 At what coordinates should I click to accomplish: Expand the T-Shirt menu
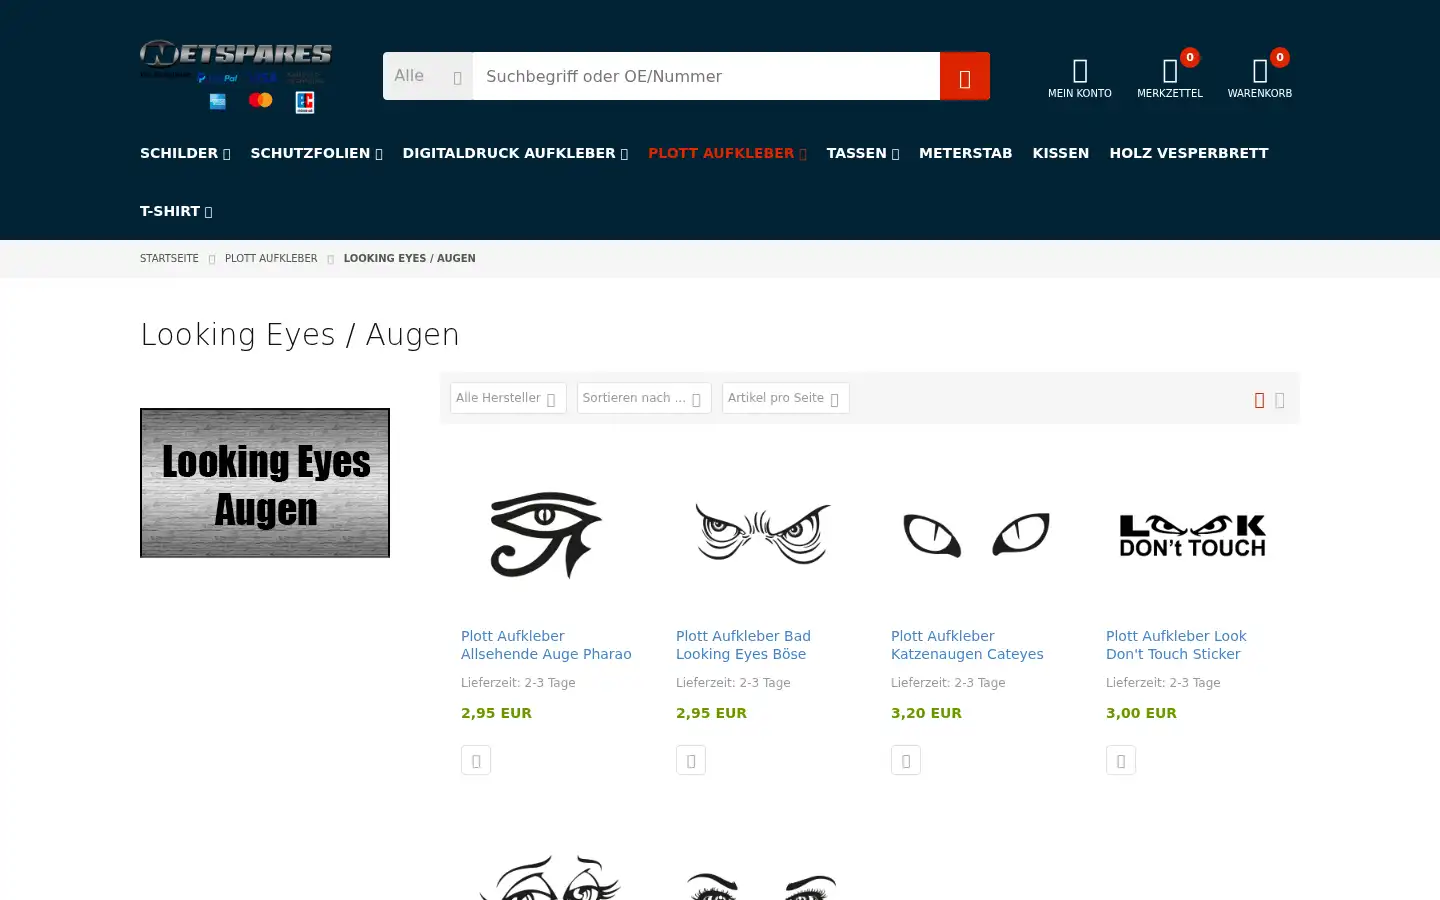(x=176, y=211)
